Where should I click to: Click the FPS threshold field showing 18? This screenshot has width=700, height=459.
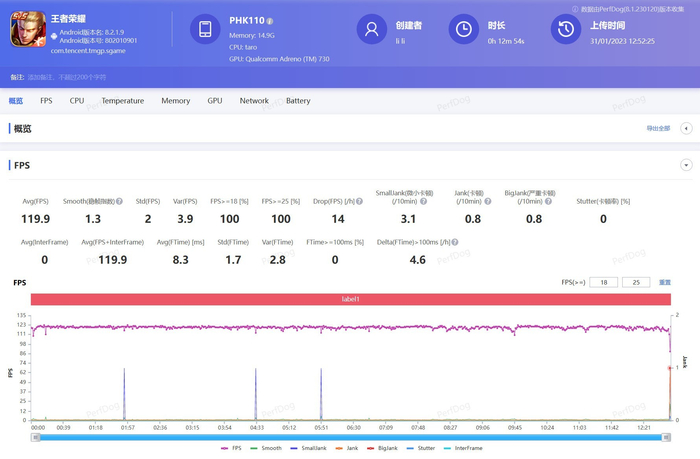point(604,282)
